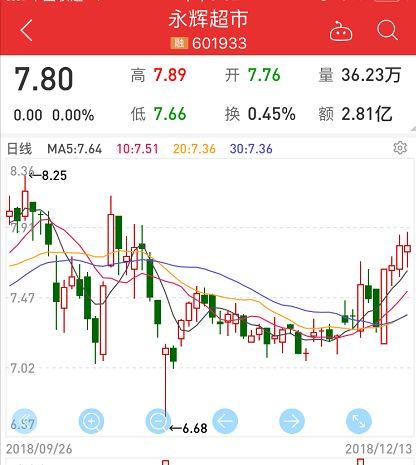Viewport: 416px width, 465px height.
Task: Tap the 8.25 high marker on chart
Action: coord(48,175)
